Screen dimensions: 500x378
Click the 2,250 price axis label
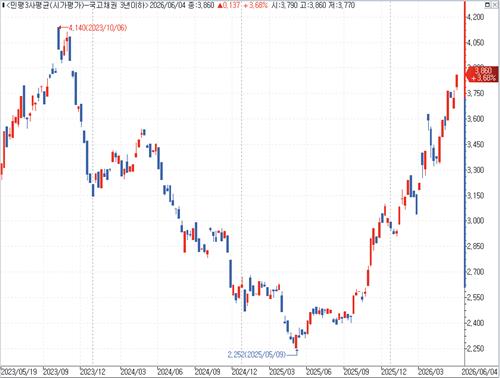[x=475, y=348]
